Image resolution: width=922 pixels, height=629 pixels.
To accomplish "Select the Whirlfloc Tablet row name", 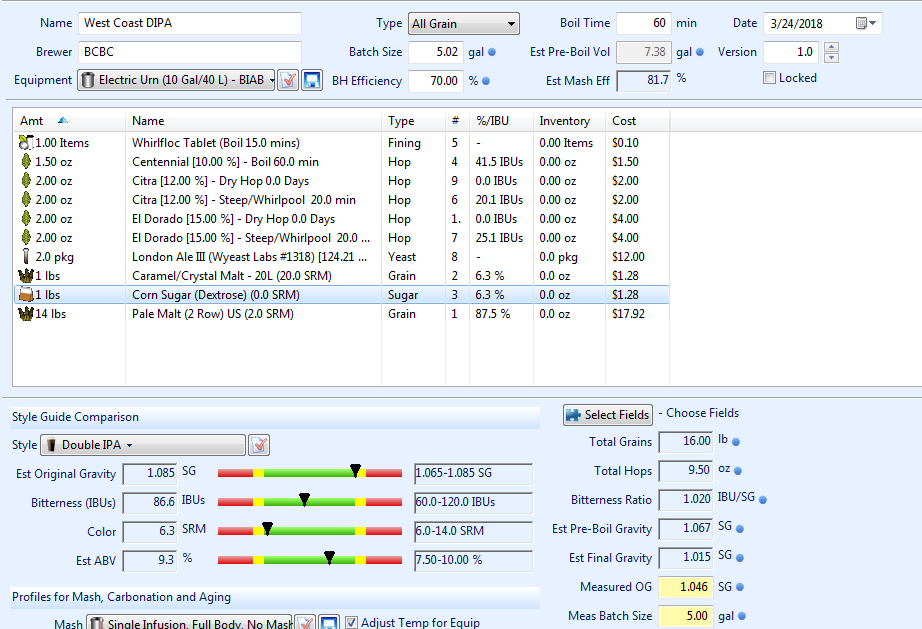I will point(216,143).
